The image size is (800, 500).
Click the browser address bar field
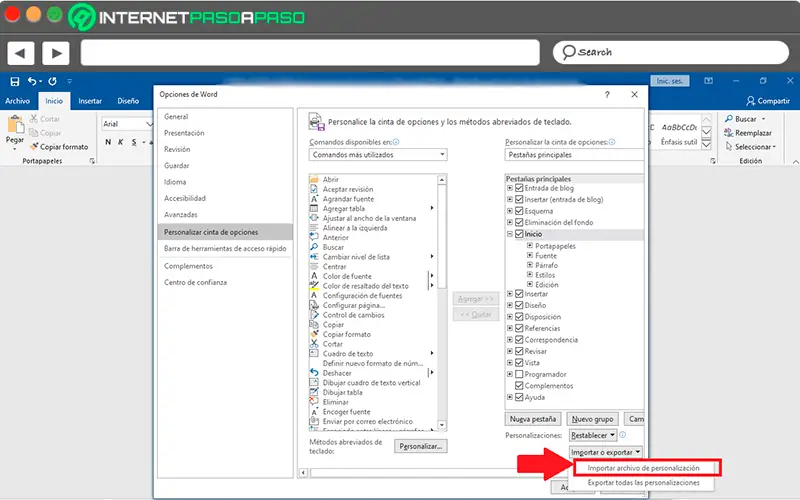point(310,53)
